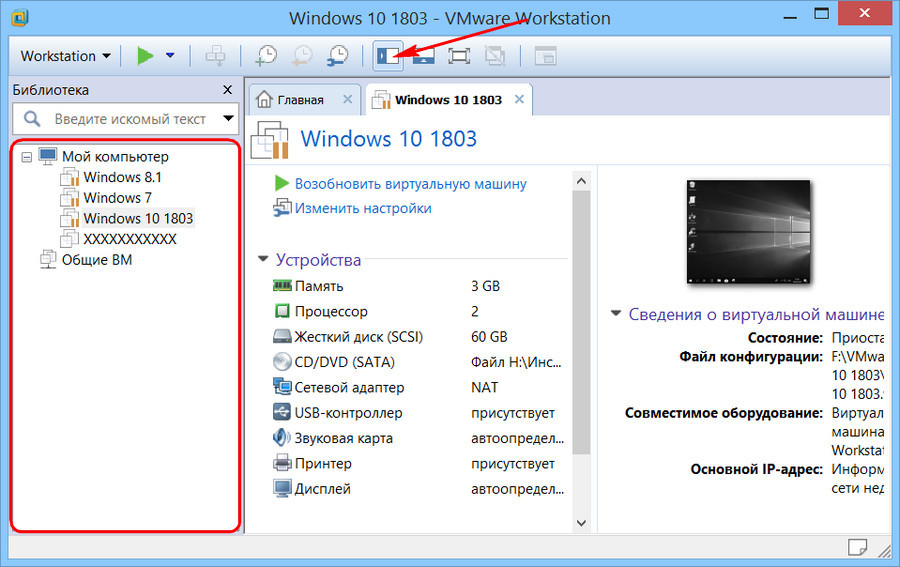Enter full screen mode icon

coord(459,56)
